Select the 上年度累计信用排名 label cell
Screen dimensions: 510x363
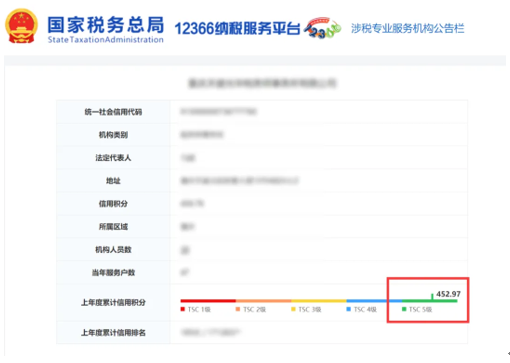[x=113, y=333]
